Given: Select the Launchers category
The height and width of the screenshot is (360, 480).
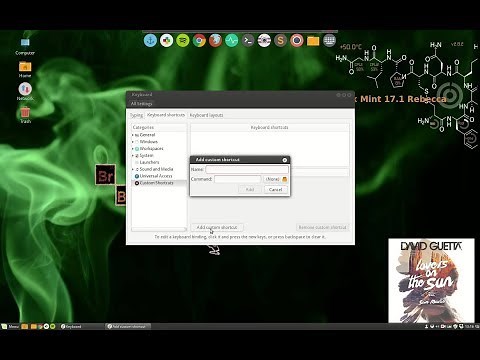Looking at the screenshot, I should 149,162.
